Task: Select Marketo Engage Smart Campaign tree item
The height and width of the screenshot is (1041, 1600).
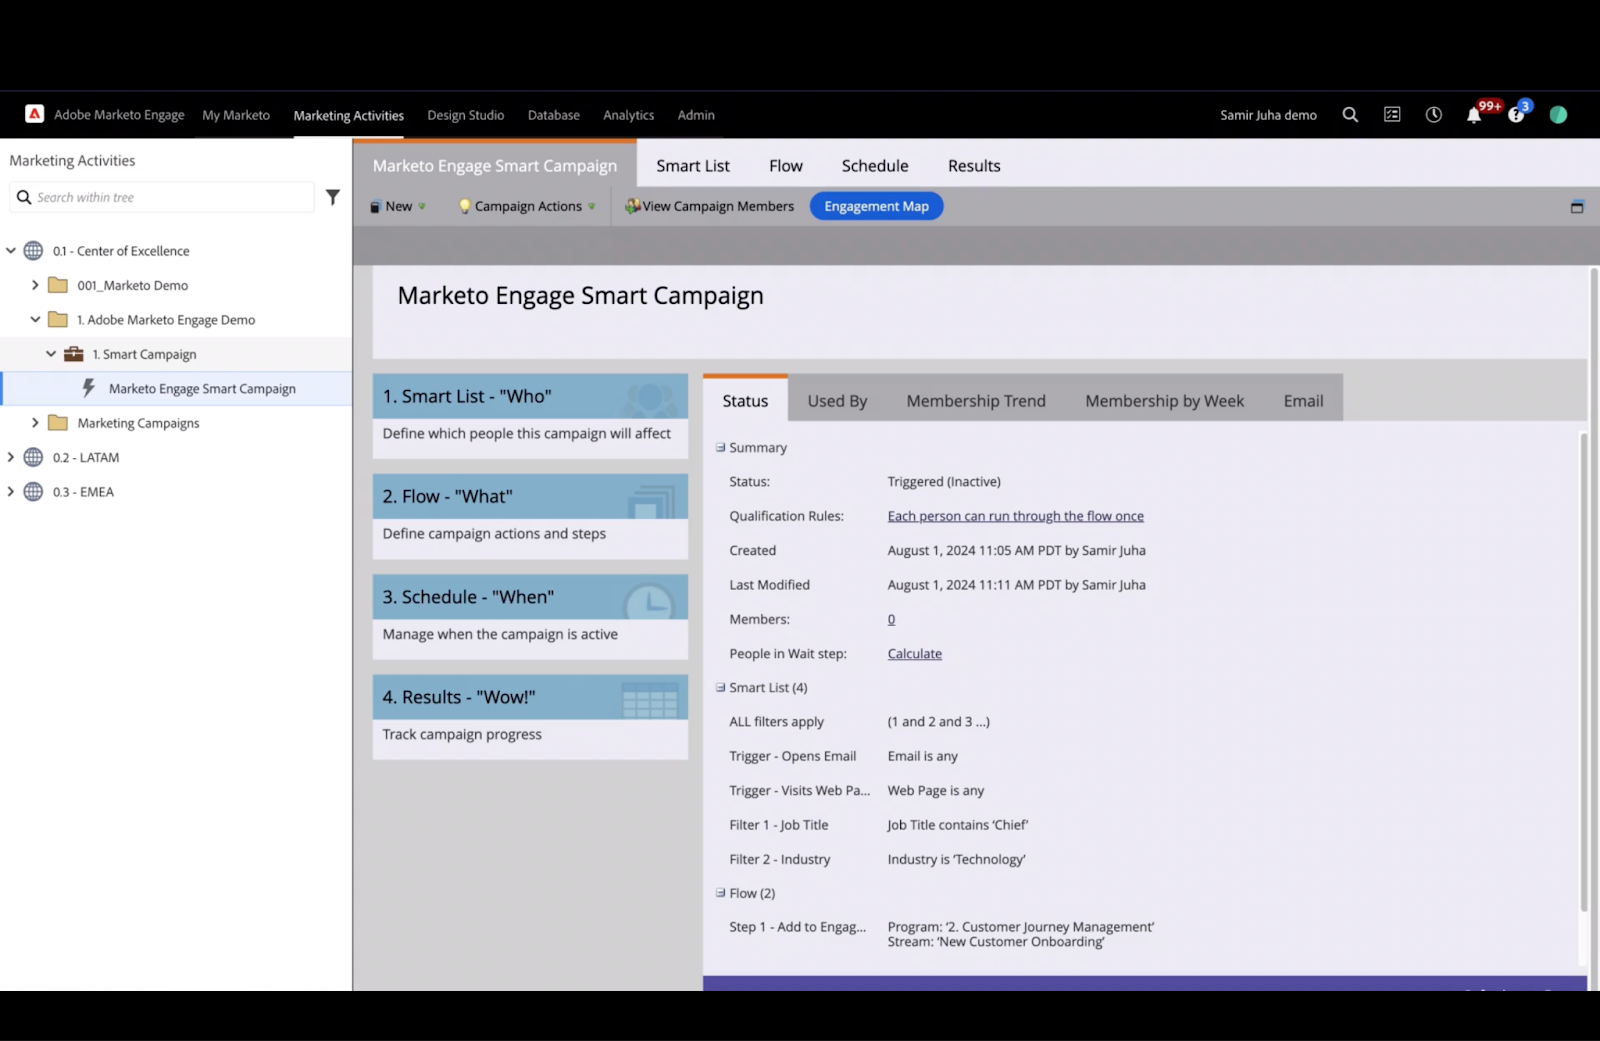Action: tap(176, 388)
